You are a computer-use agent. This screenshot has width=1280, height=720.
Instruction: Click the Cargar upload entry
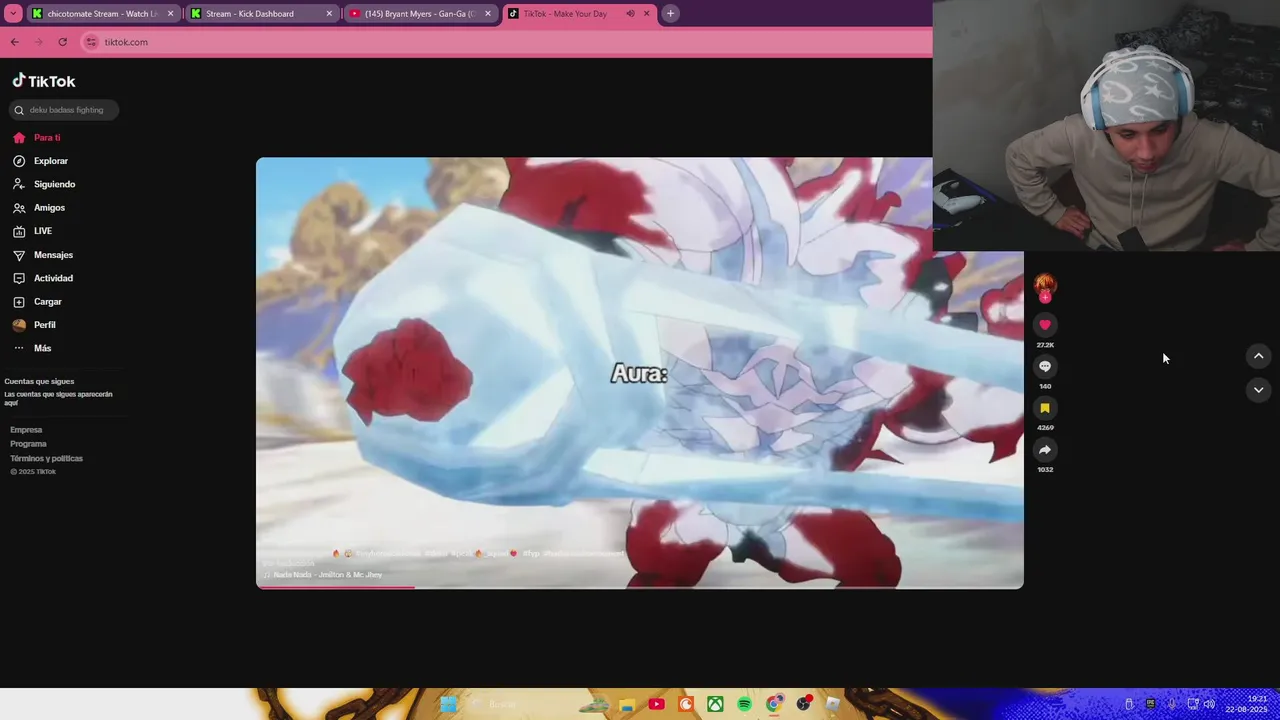tap(48, 302)
